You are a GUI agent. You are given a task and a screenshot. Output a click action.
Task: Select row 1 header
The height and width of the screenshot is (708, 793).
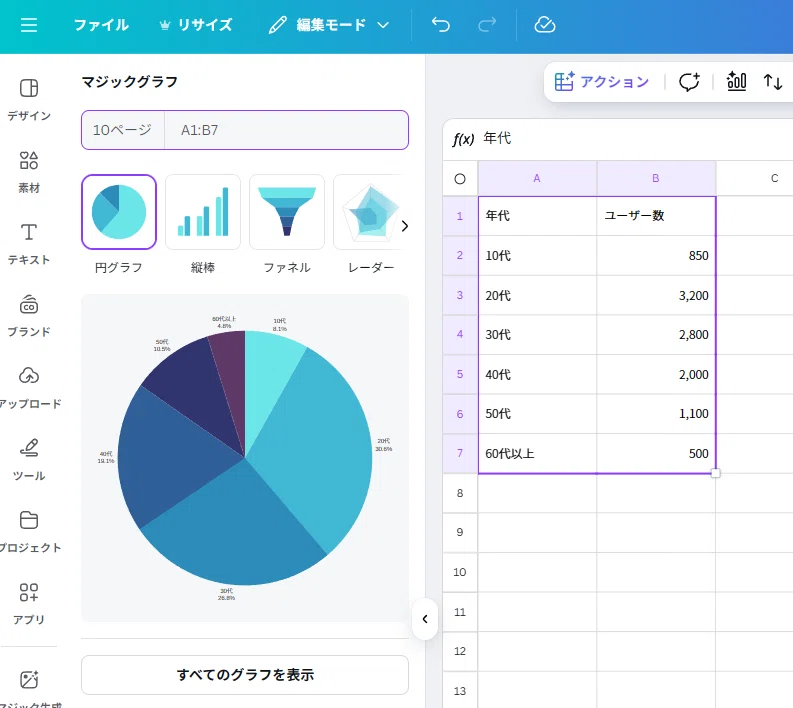point(460,216)
